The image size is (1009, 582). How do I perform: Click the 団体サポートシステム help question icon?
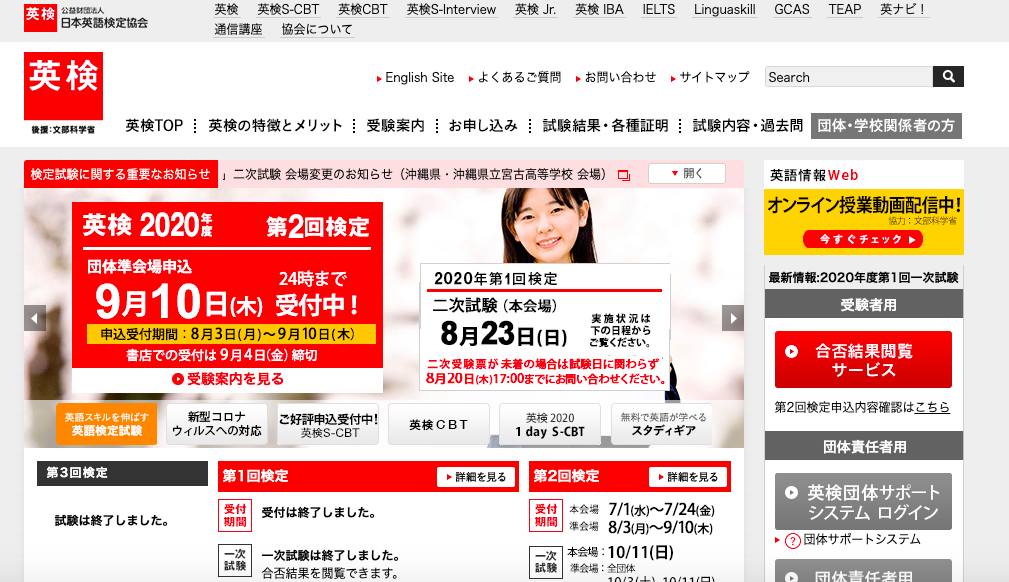(792, 540)
